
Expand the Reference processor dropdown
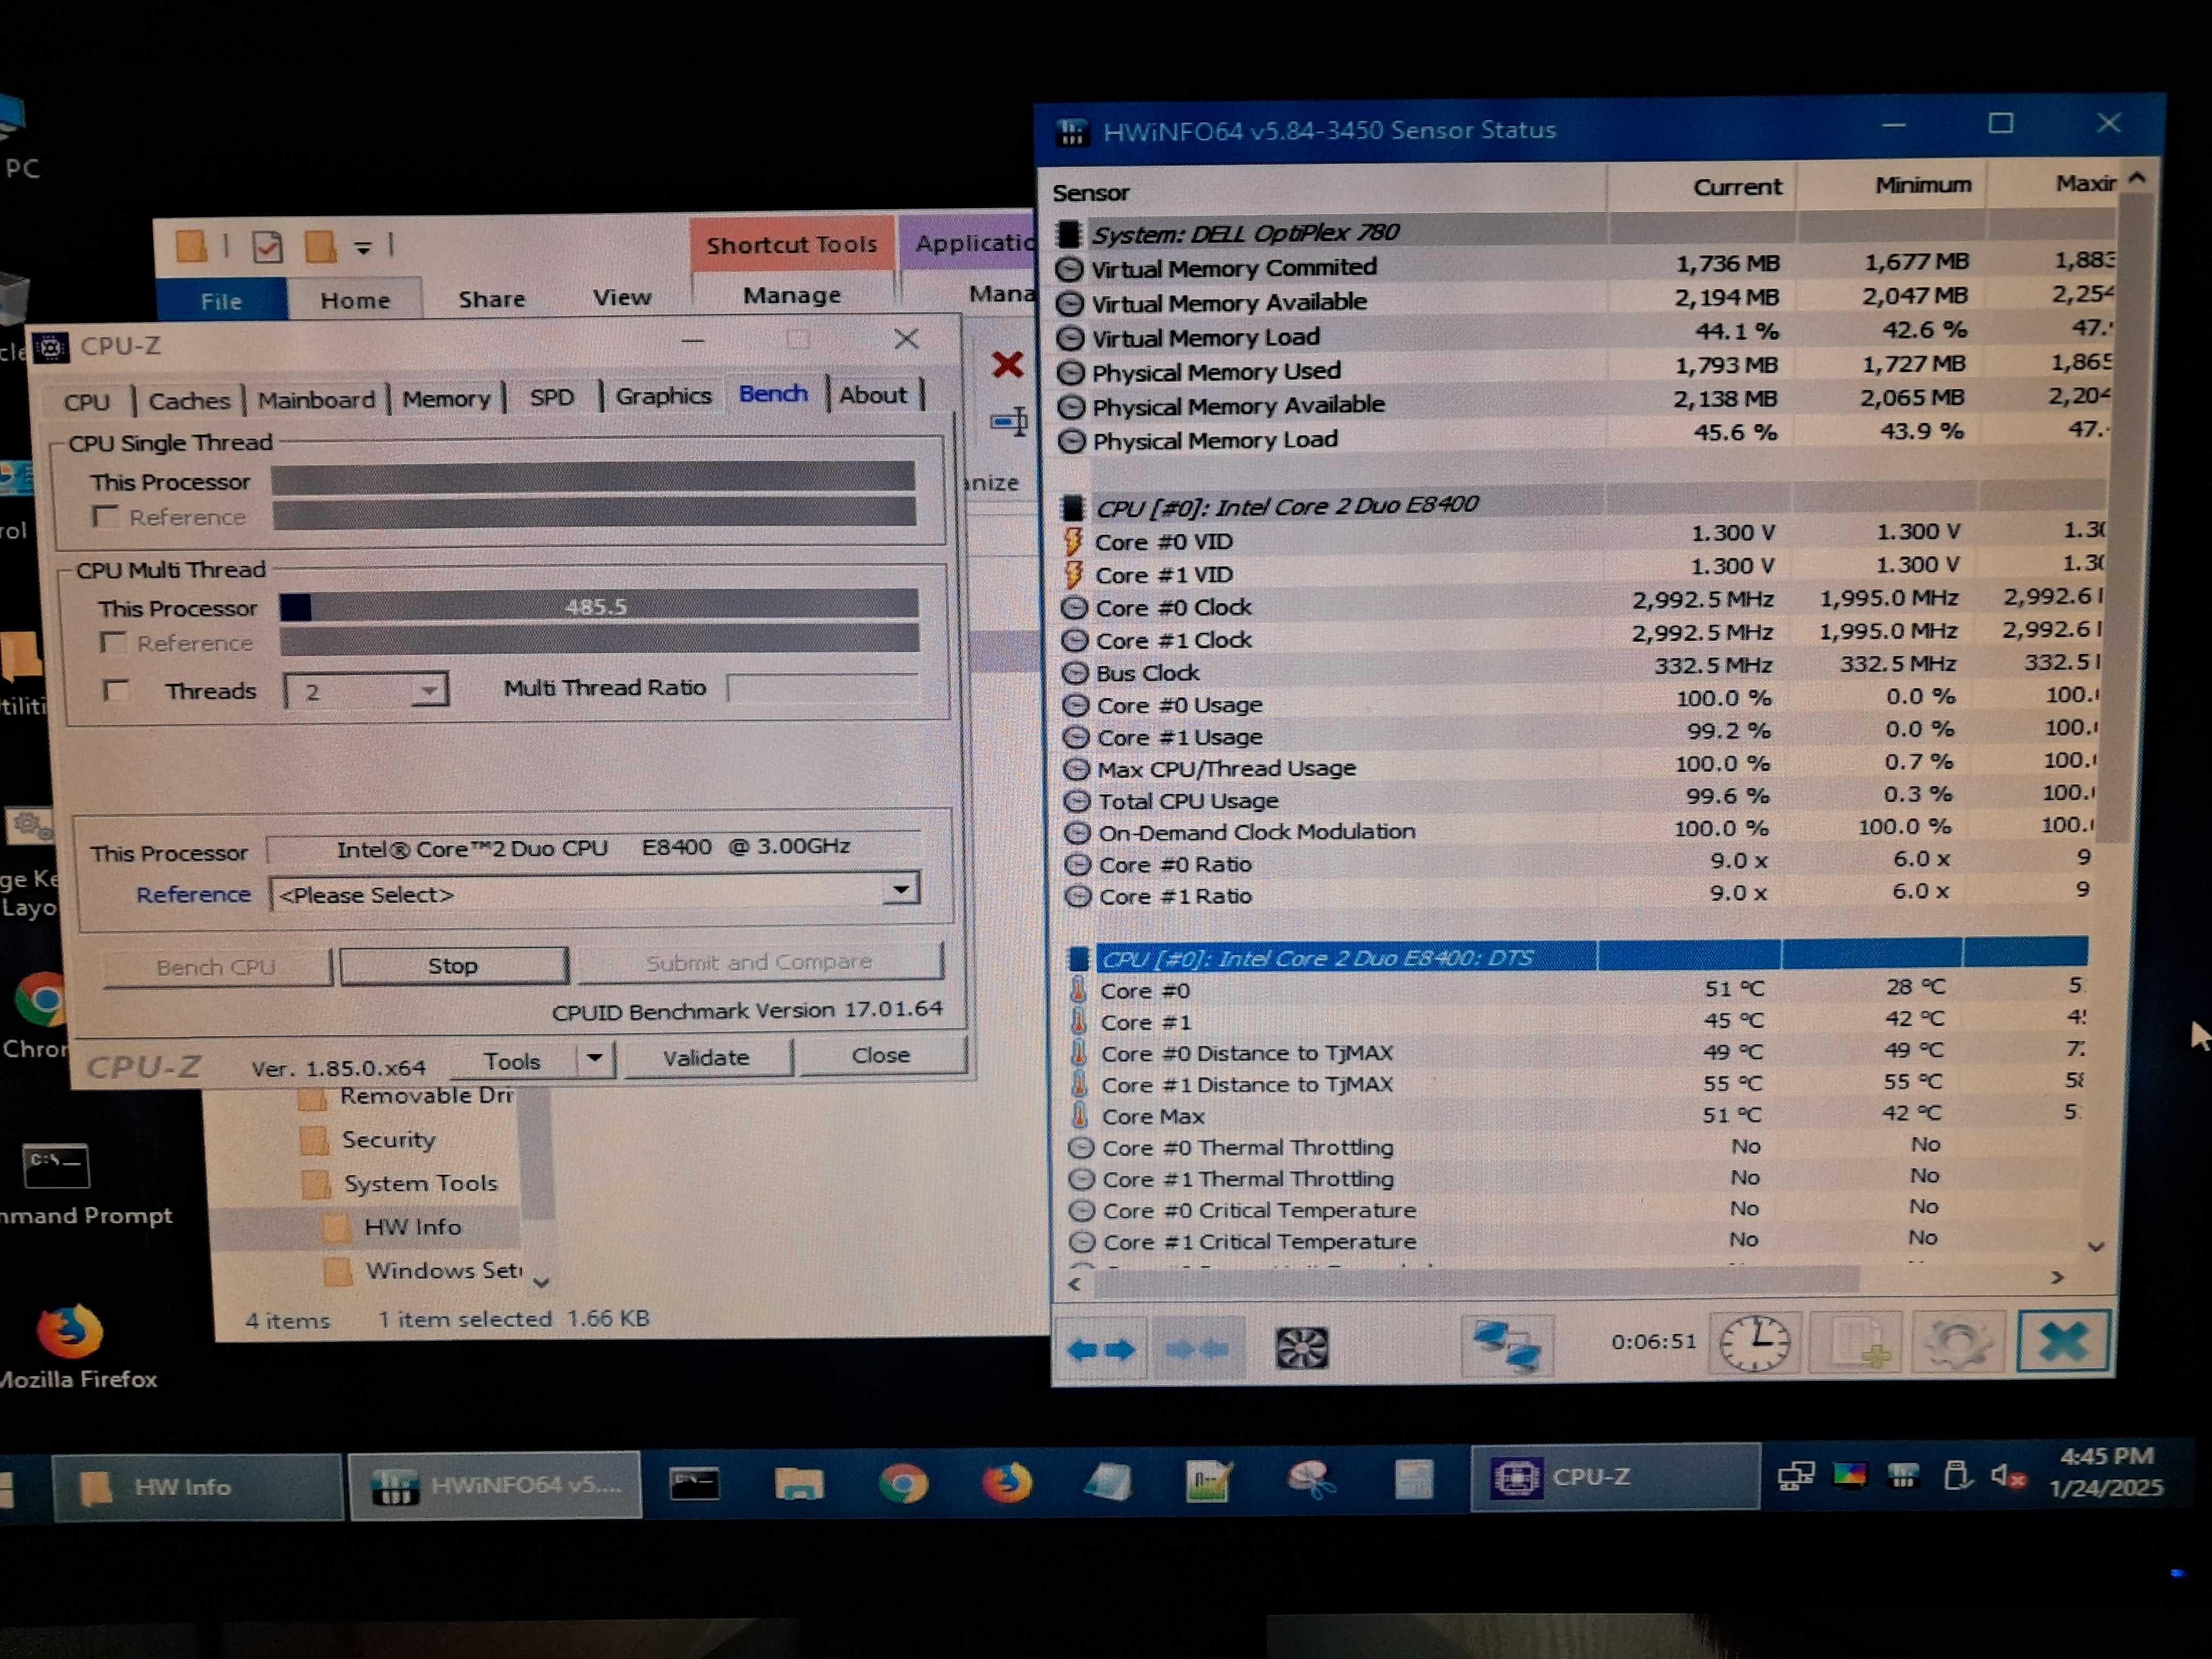(900, 889)
